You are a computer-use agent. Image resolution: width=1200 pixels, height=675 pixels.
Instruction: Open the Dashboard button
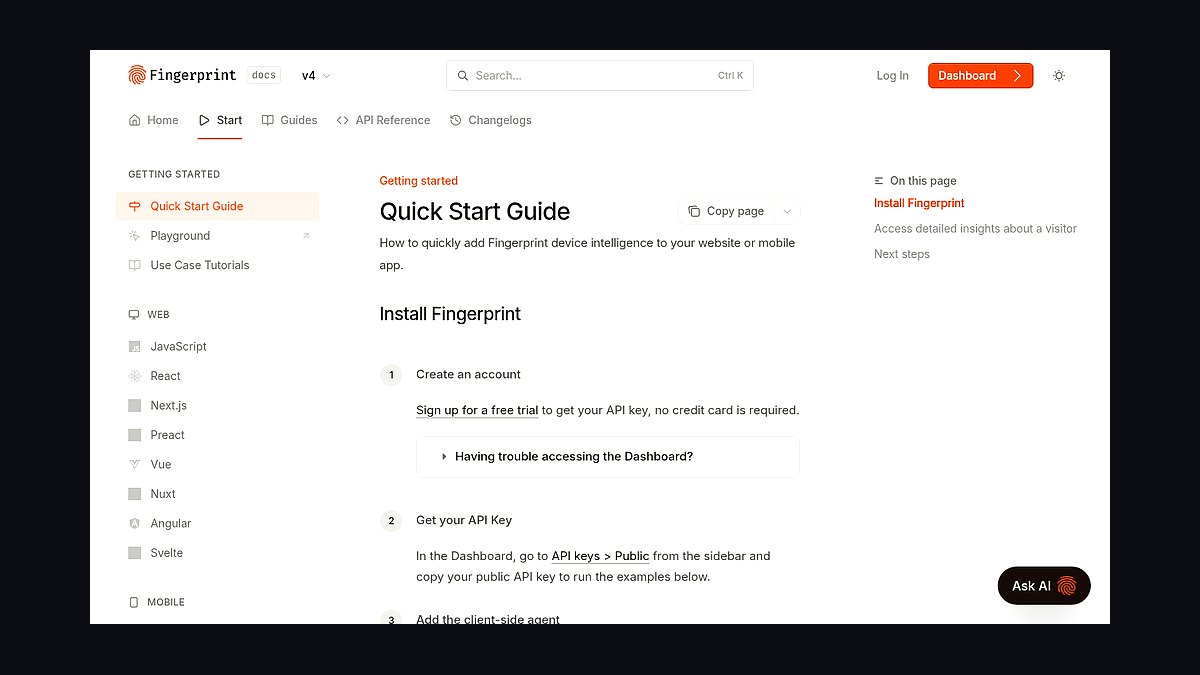[x=980, y=76]
